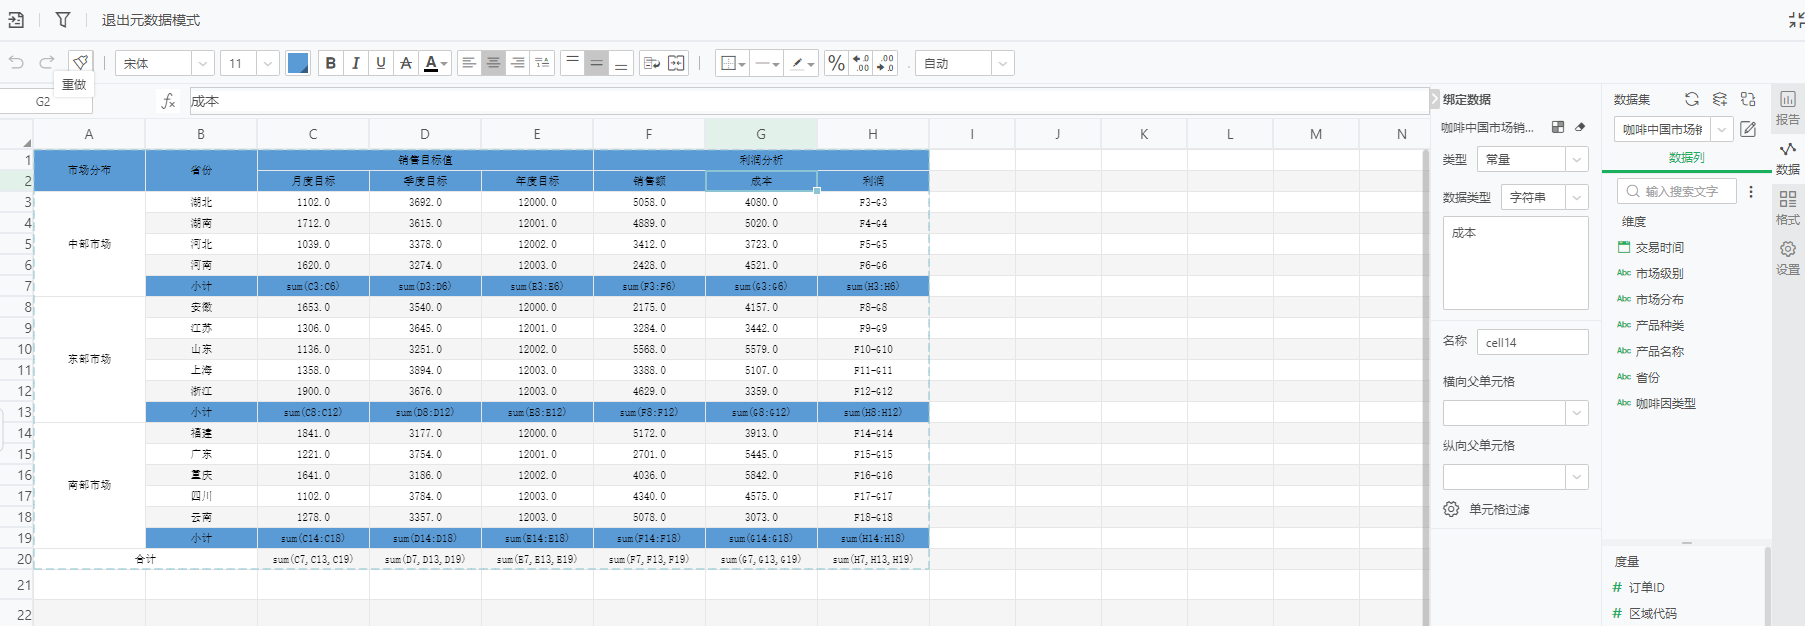This screenshot has height=626, width=1805.
Task: Open the 咖啡中国市场销 dataset dropdown
Action: click(1673, 129)
